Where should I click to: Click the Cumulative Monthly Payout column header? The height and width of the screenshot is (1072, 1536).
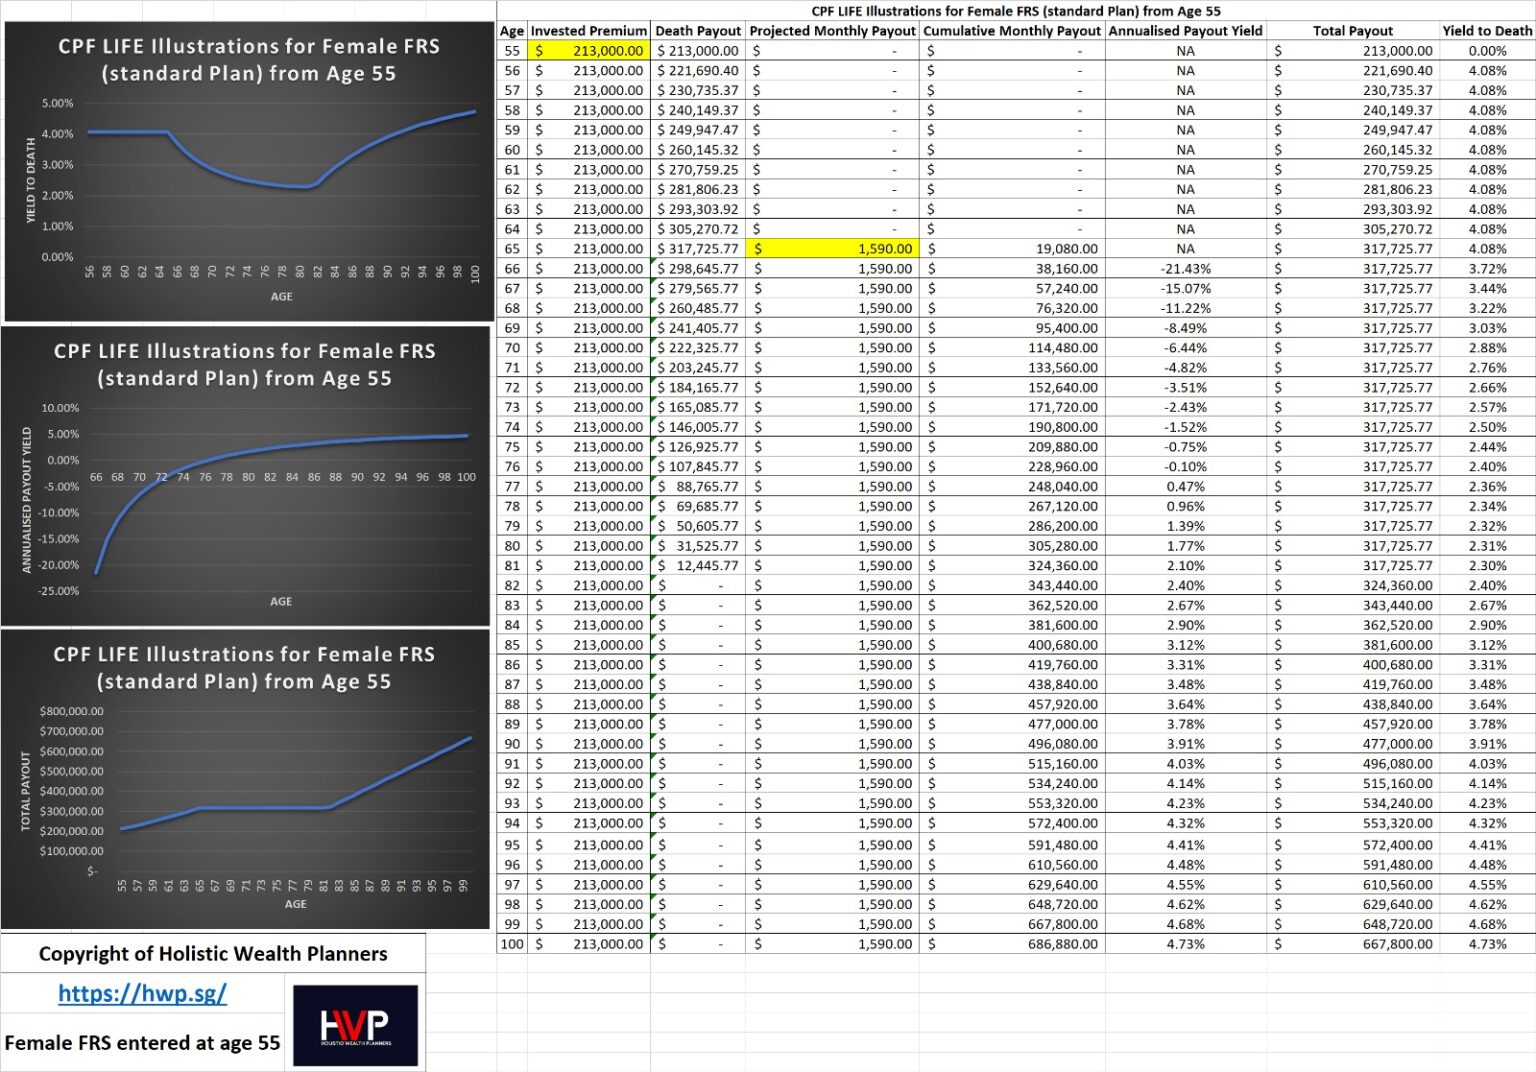point(1012,30)
